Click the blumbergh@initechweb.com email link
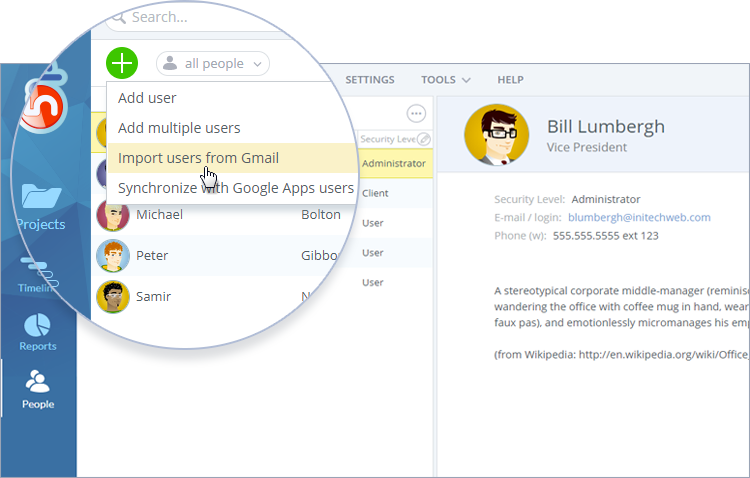750x478 pixels. (639, 217)
